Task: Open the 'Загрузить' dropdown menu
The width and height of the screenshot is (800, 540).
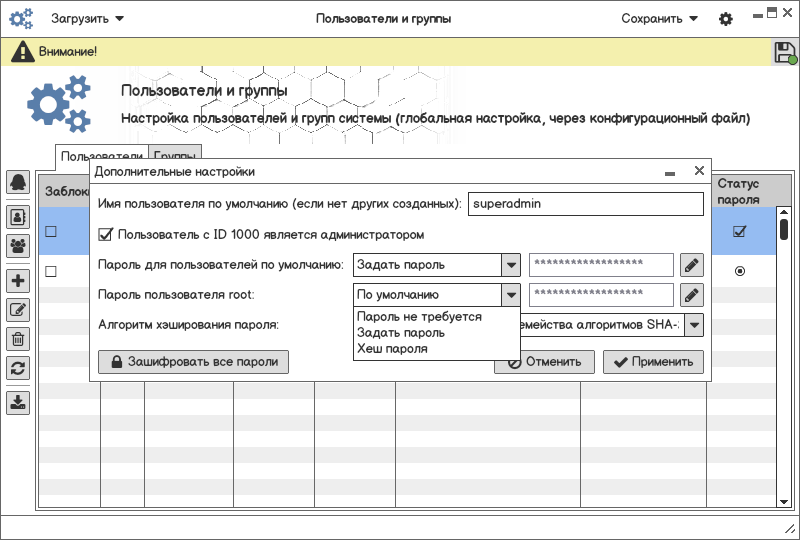Action: coord(87,19)
